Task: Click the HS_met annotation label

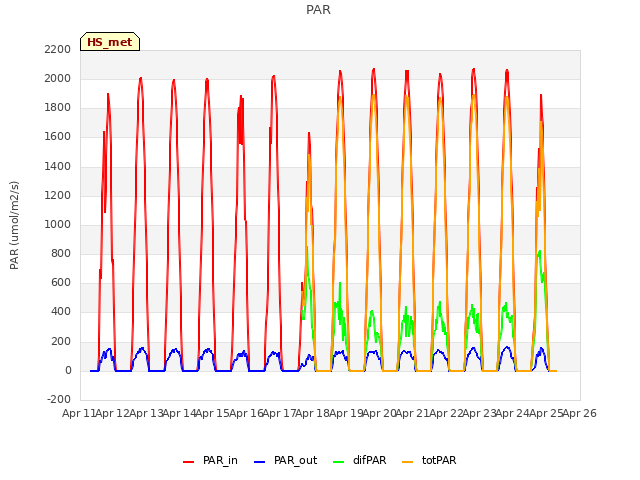Action: 110,42
